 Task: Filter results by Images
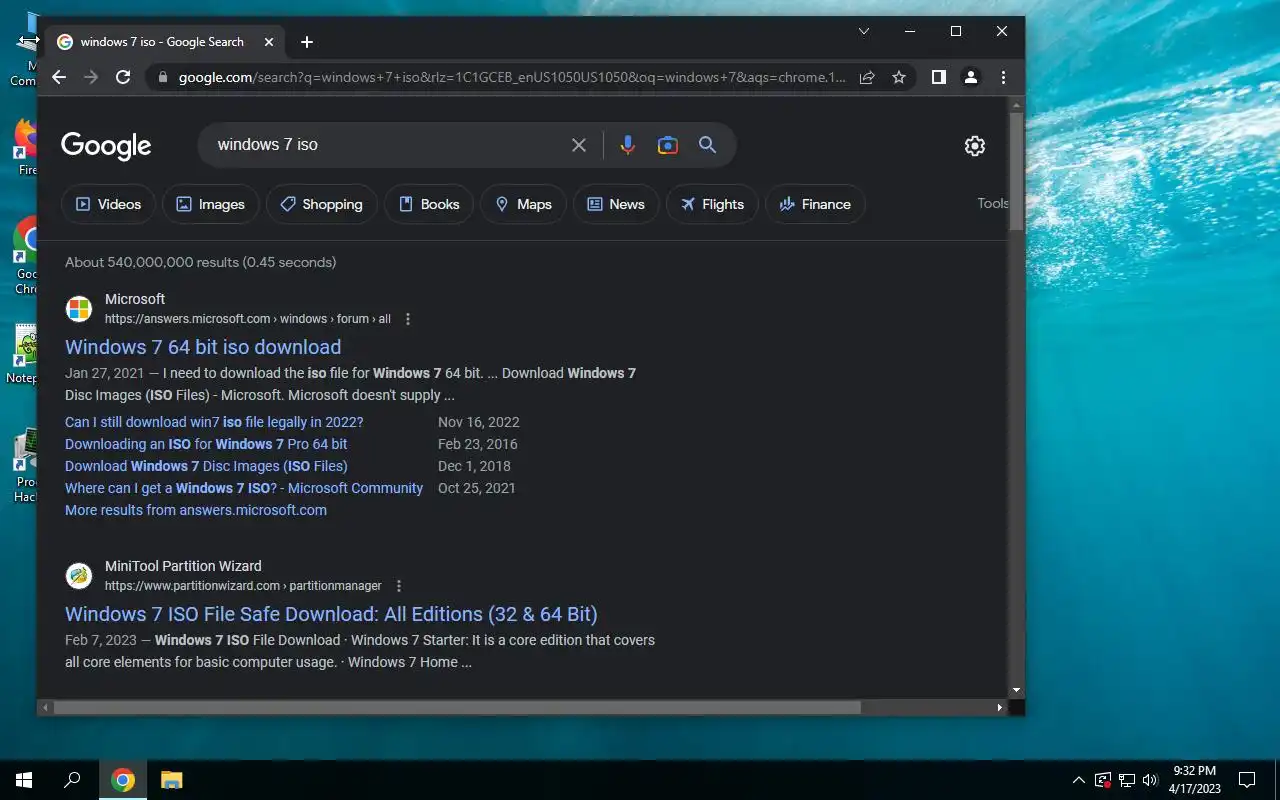click(211, 204)
